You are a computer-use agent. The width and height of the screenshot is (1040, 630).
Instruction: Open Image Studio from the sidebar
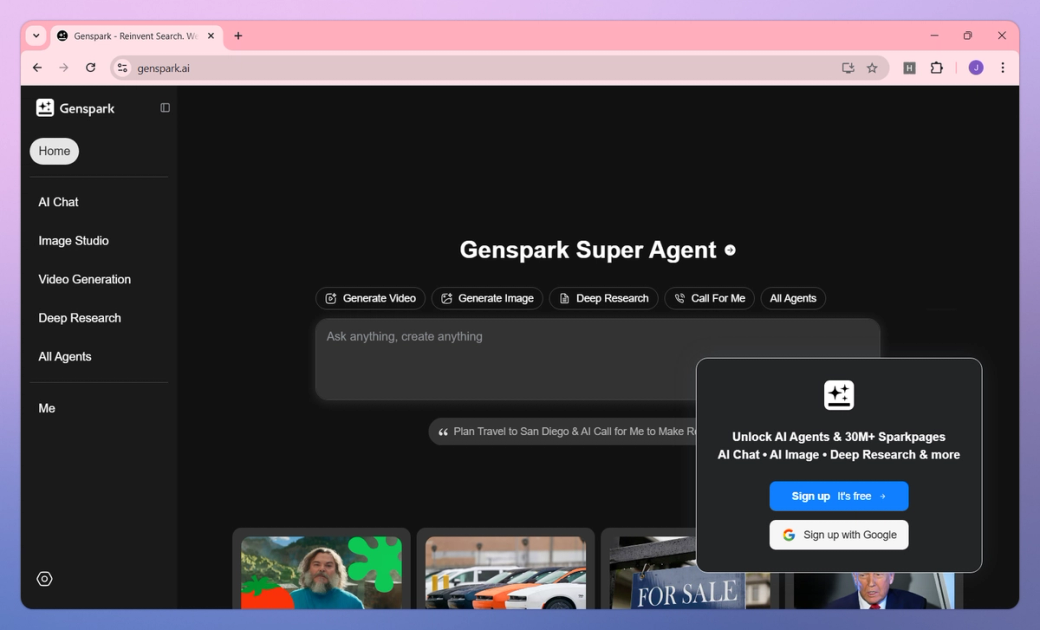coord(73,240)
